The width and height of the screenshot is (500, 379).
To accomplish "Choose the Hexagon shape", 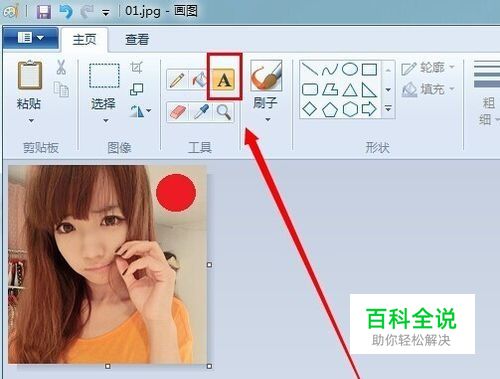I will pos(350,109).
